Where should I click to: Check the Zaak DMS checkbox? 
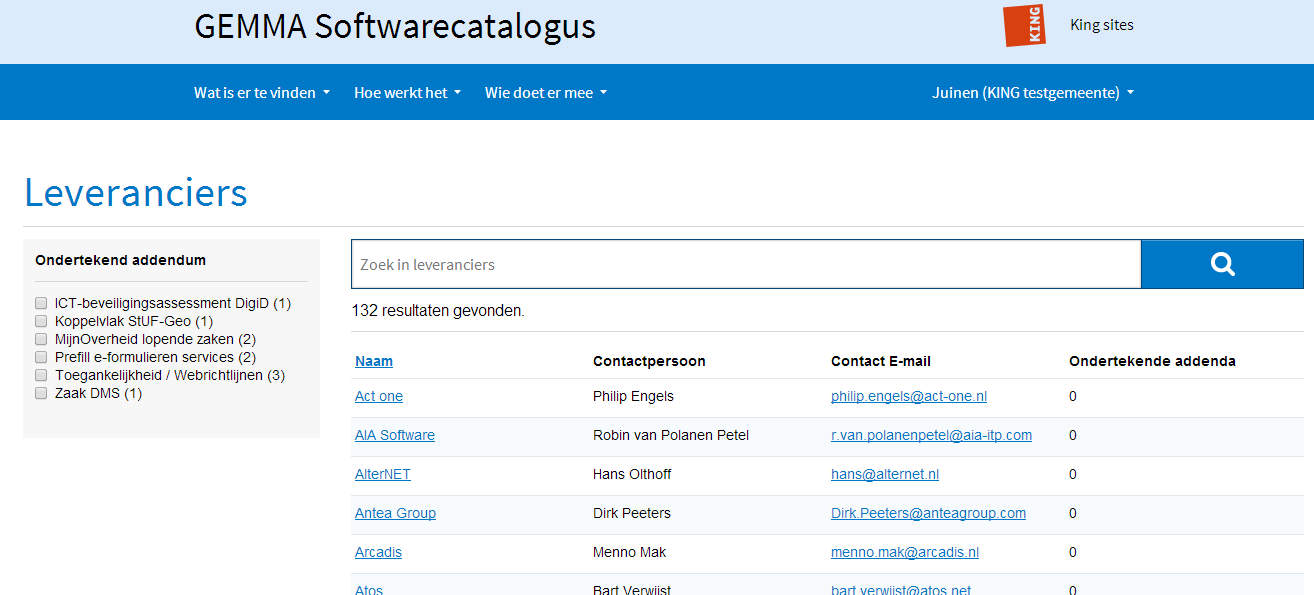(41, 393)
